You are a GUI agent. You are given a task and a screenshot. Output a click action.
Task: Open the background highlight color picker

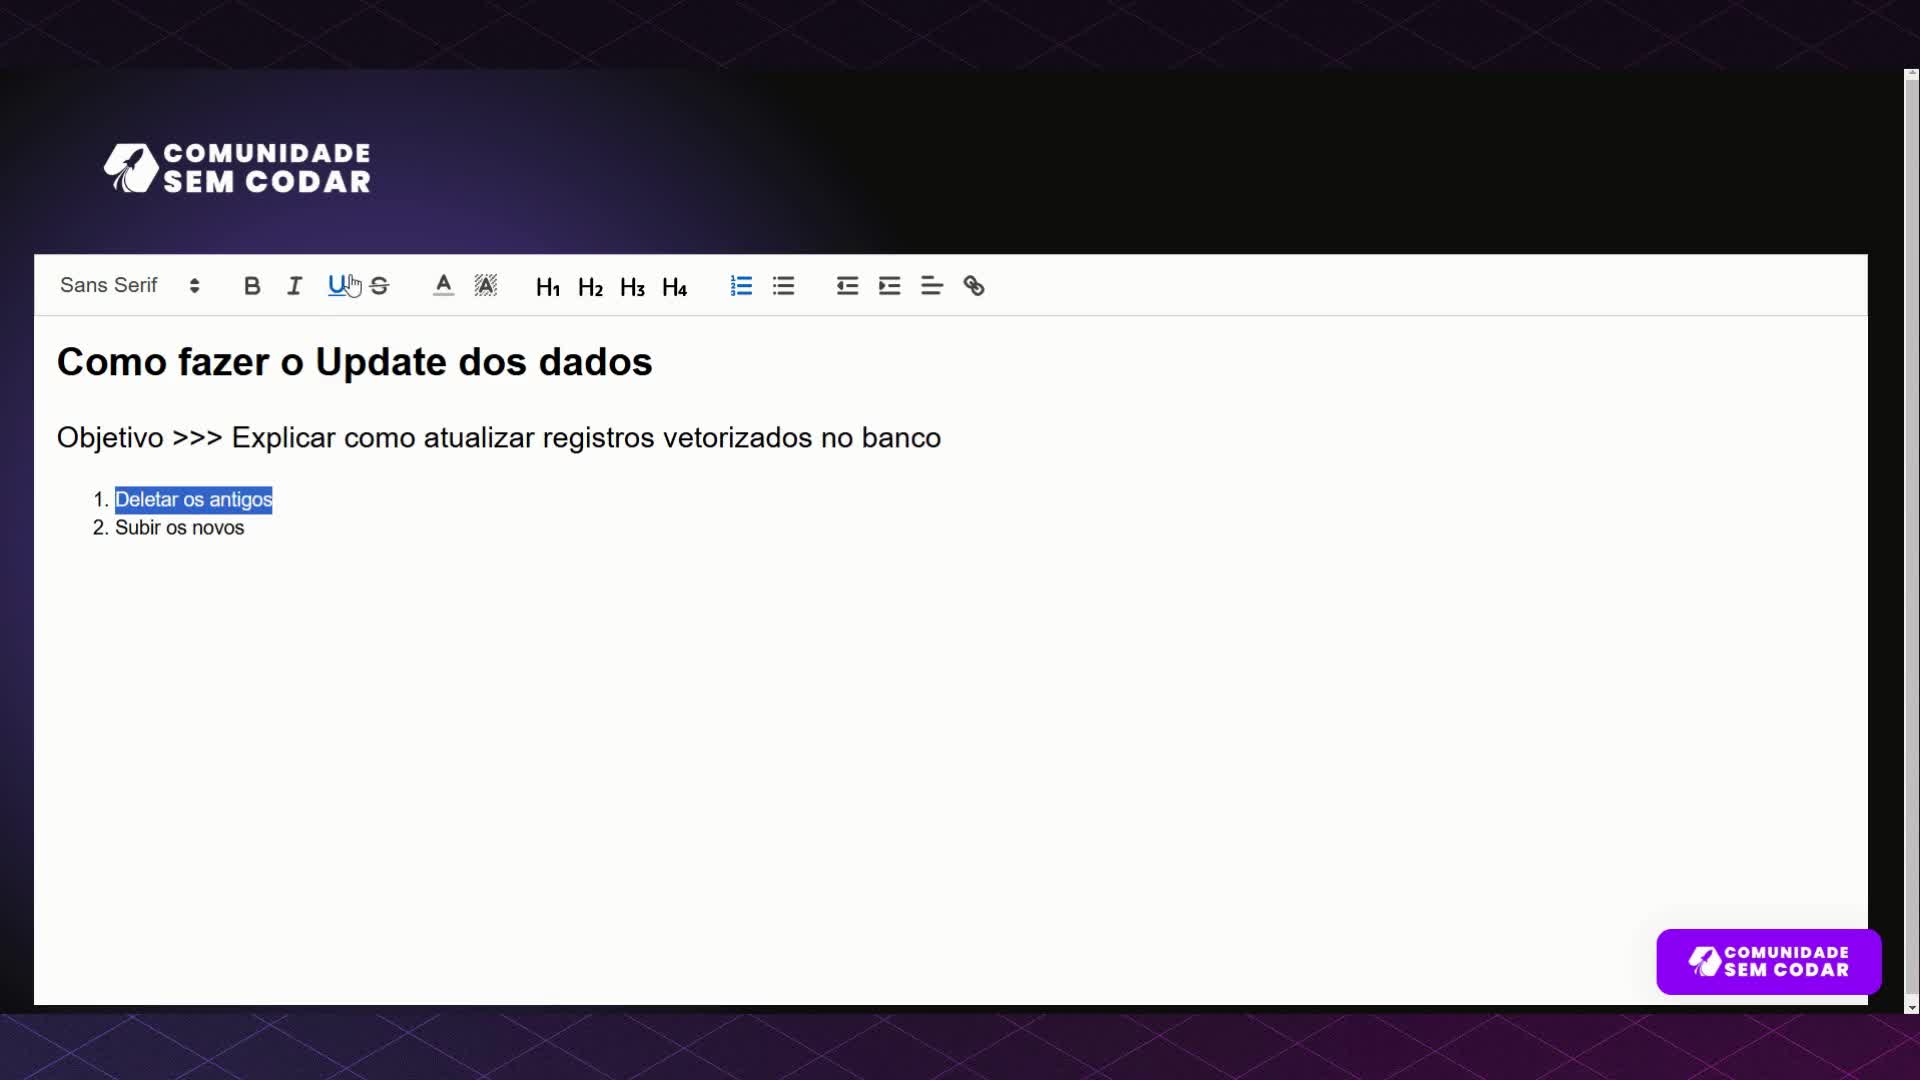pyautogui.click(x=485, y=285)
